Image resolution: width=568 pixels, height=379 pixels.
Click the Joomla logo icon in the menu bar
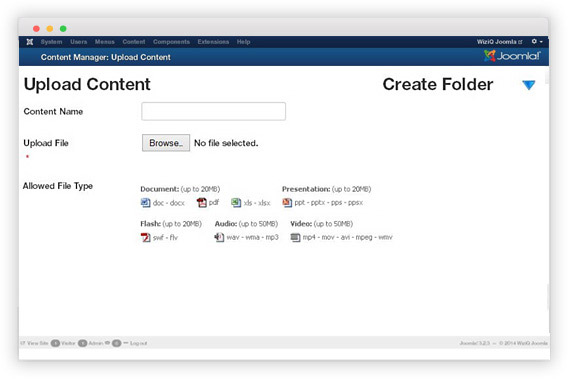point(30,42)
